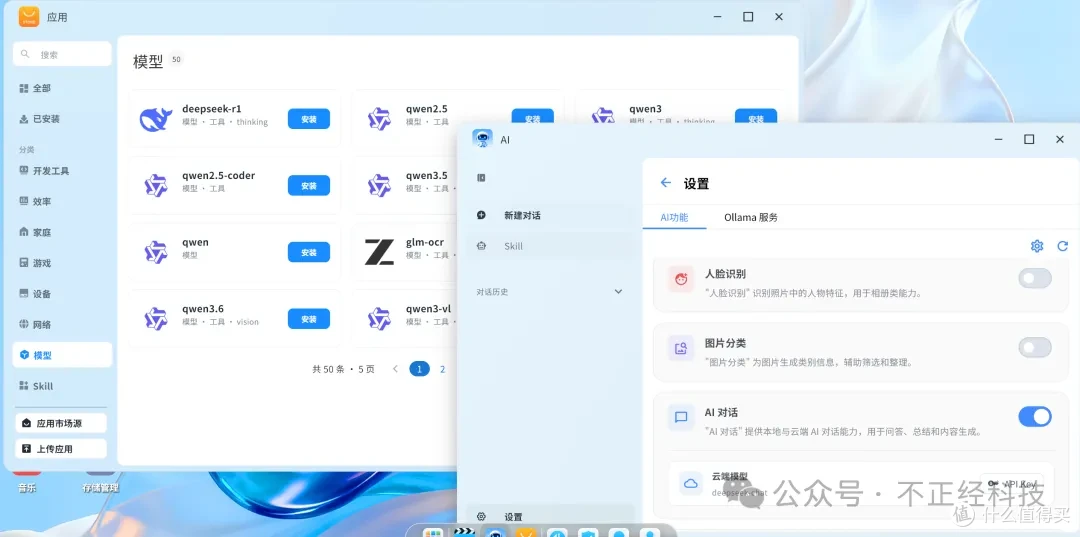This screenshot has width=1080, height=537.
Task: Start a new chat with 新建对话
Action: (x=549, y=215)
